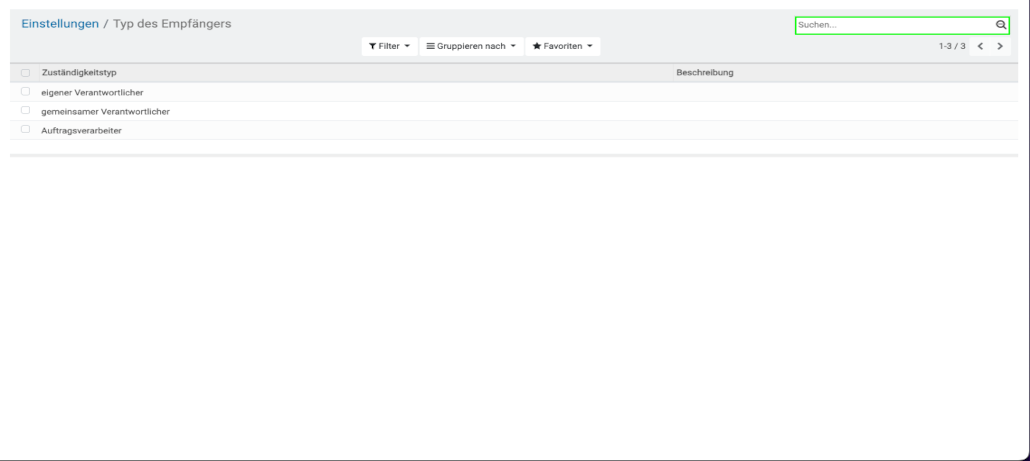Open the eigener Verantwortlicher record

(92, 93)
